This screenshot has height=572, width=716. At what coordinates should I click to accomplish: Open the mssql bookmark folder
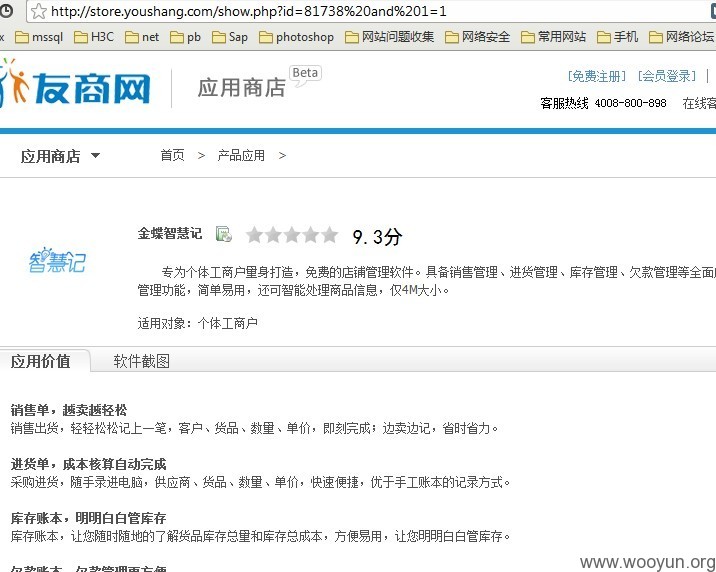pos(39,37)
